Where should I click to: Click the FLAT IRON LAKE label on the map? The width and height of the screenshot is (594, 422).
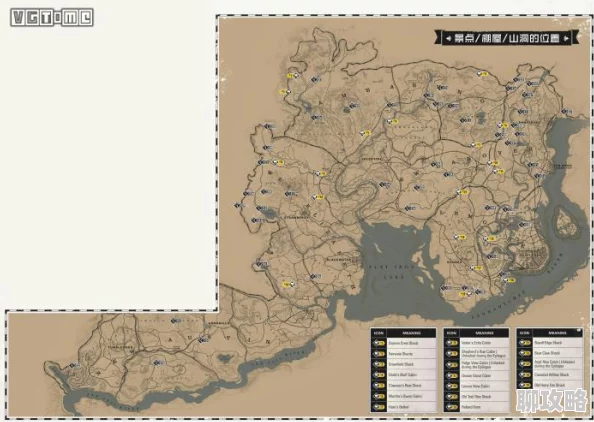coord(392,272)
